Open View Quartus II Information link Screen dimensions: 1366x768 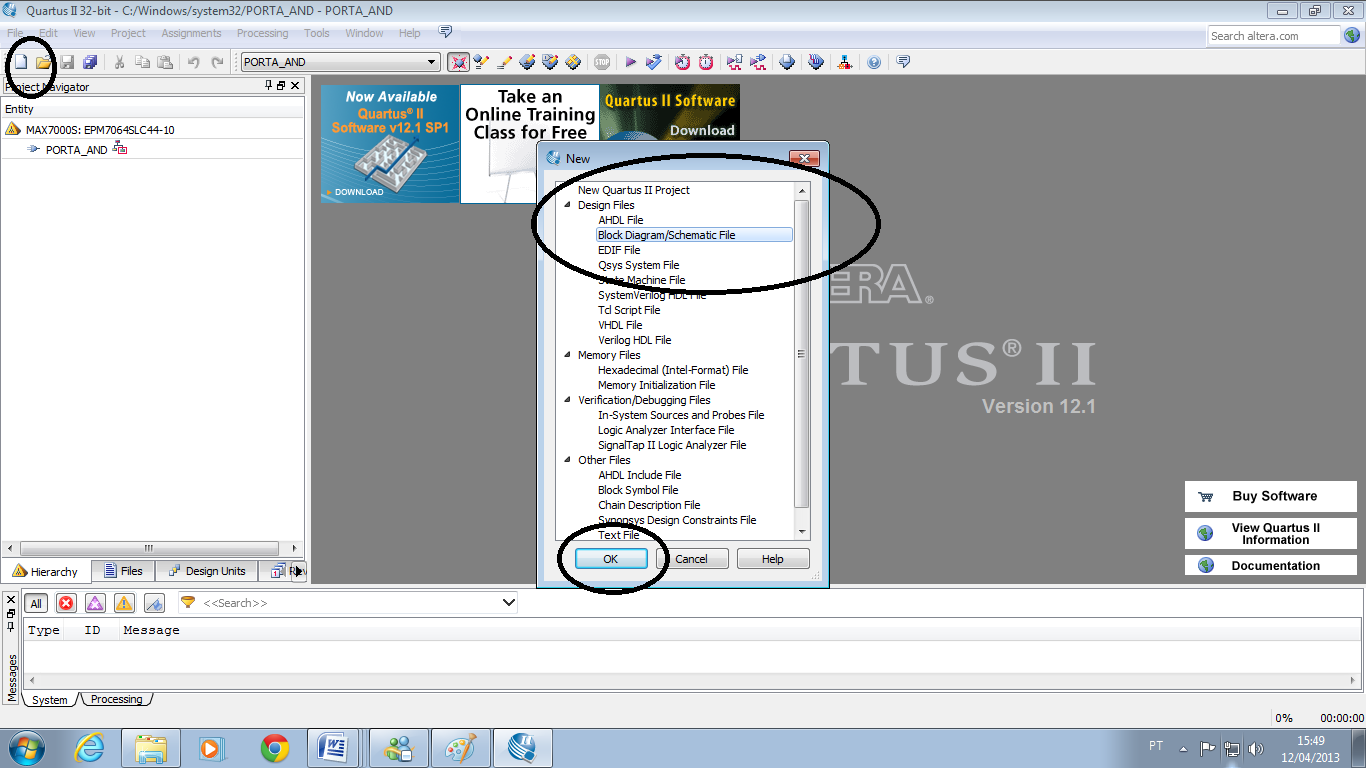1271,533
